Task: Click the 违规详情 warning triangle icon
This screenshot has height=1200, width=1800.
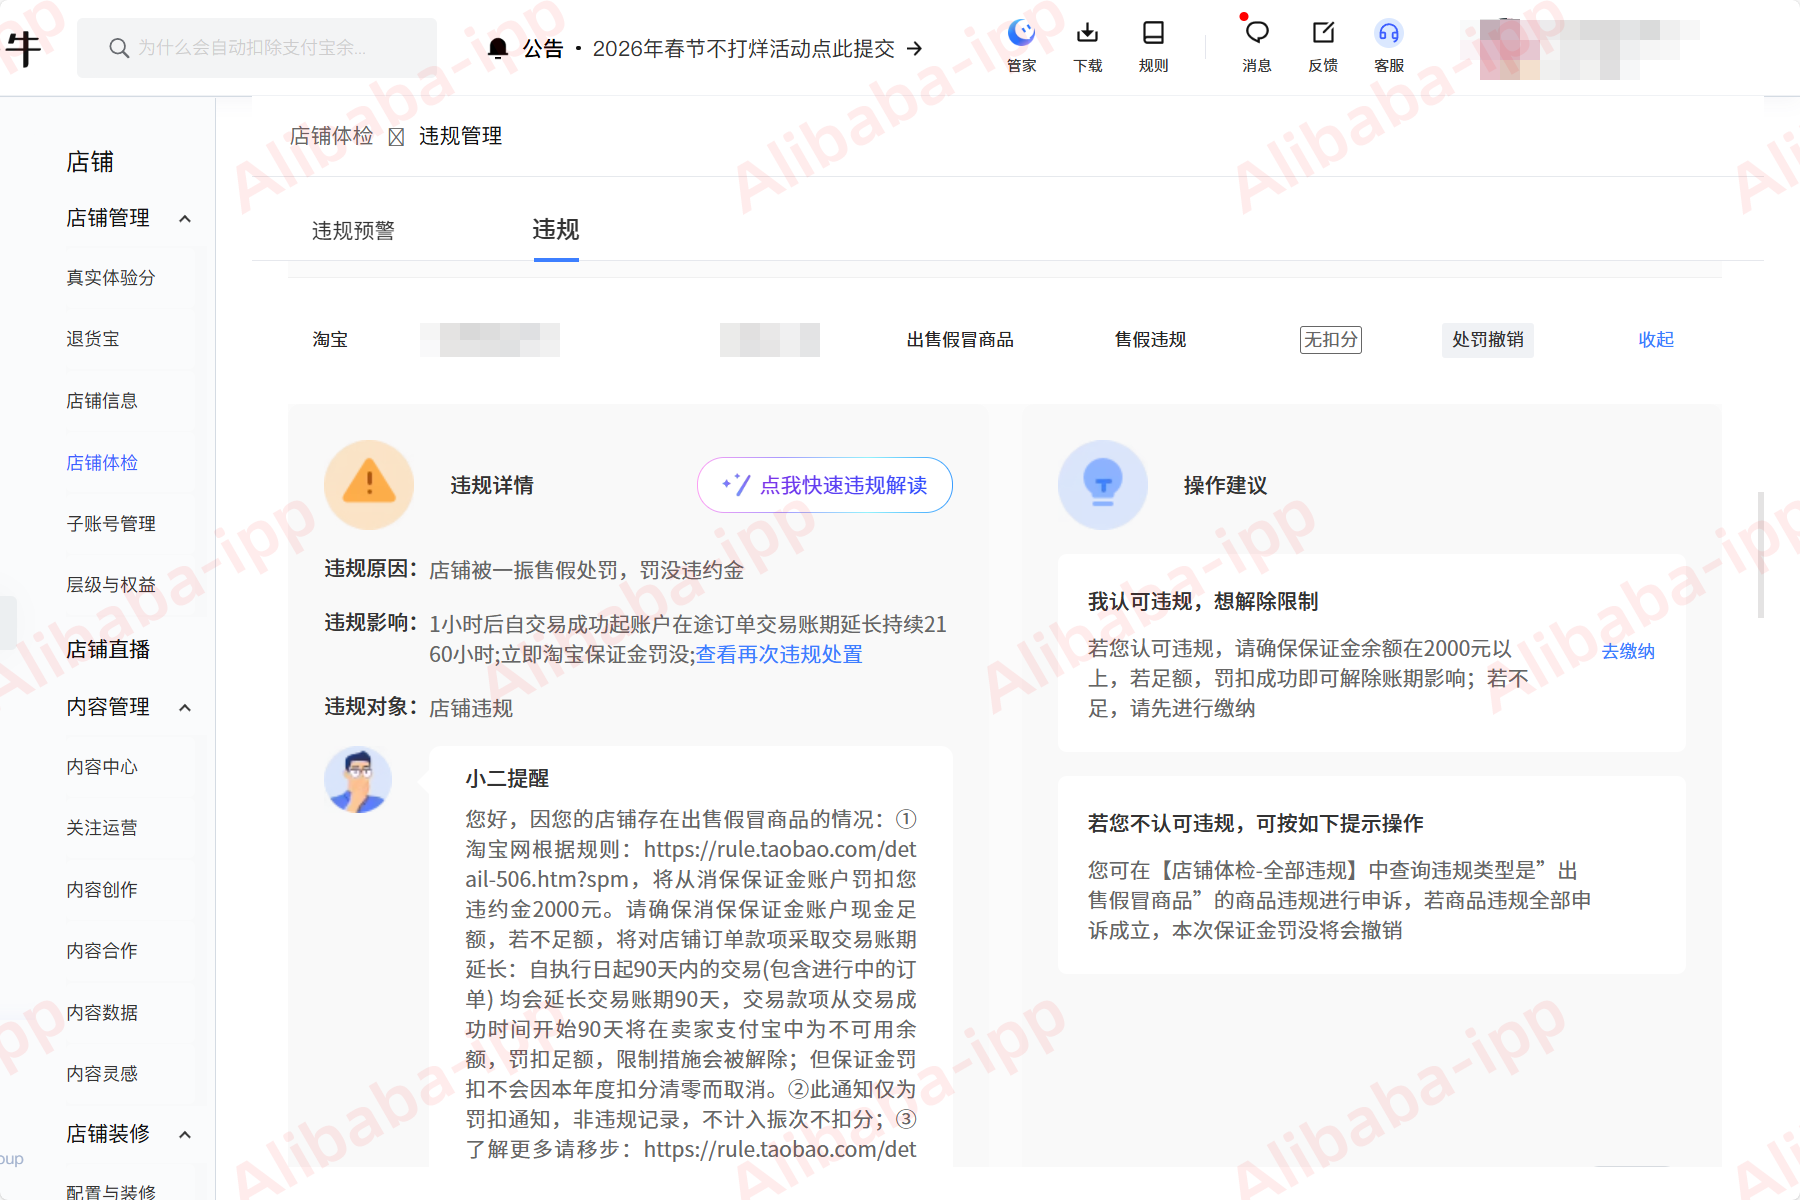Action: pyautogui.click(x=369, y=485)
